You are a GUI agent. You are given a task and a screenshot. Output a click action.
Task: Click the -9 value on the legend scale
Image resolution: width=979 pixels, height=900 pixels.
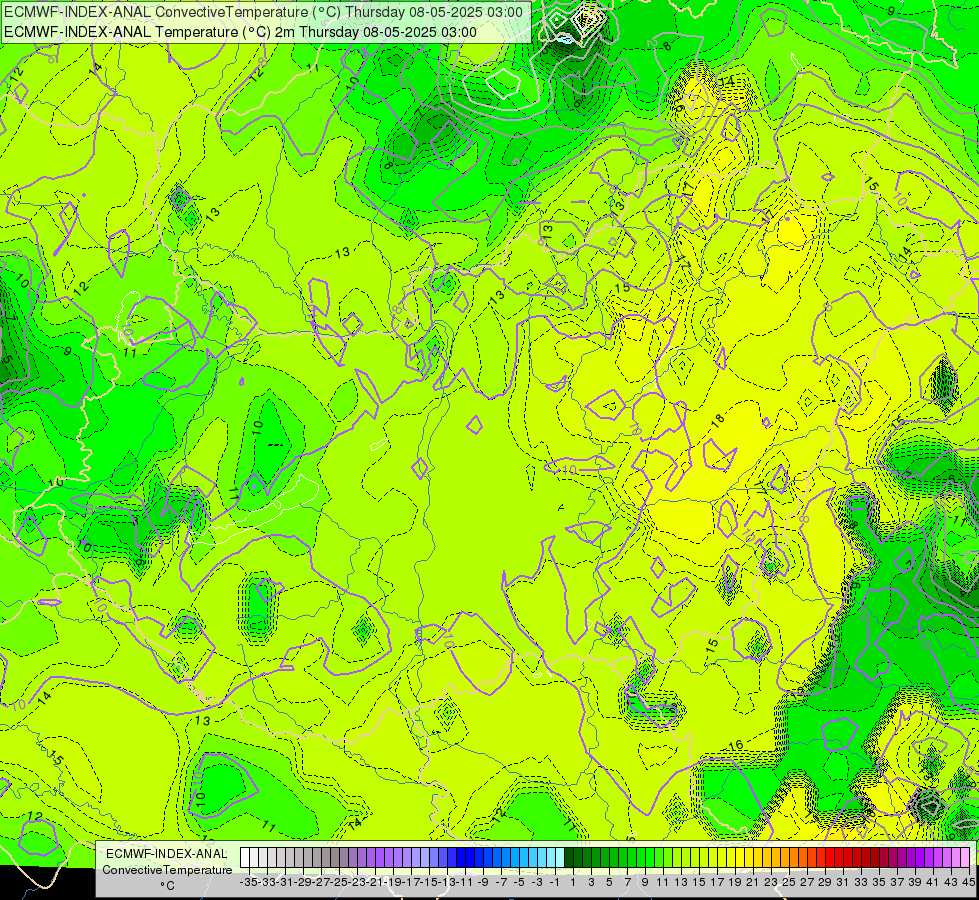483,883
